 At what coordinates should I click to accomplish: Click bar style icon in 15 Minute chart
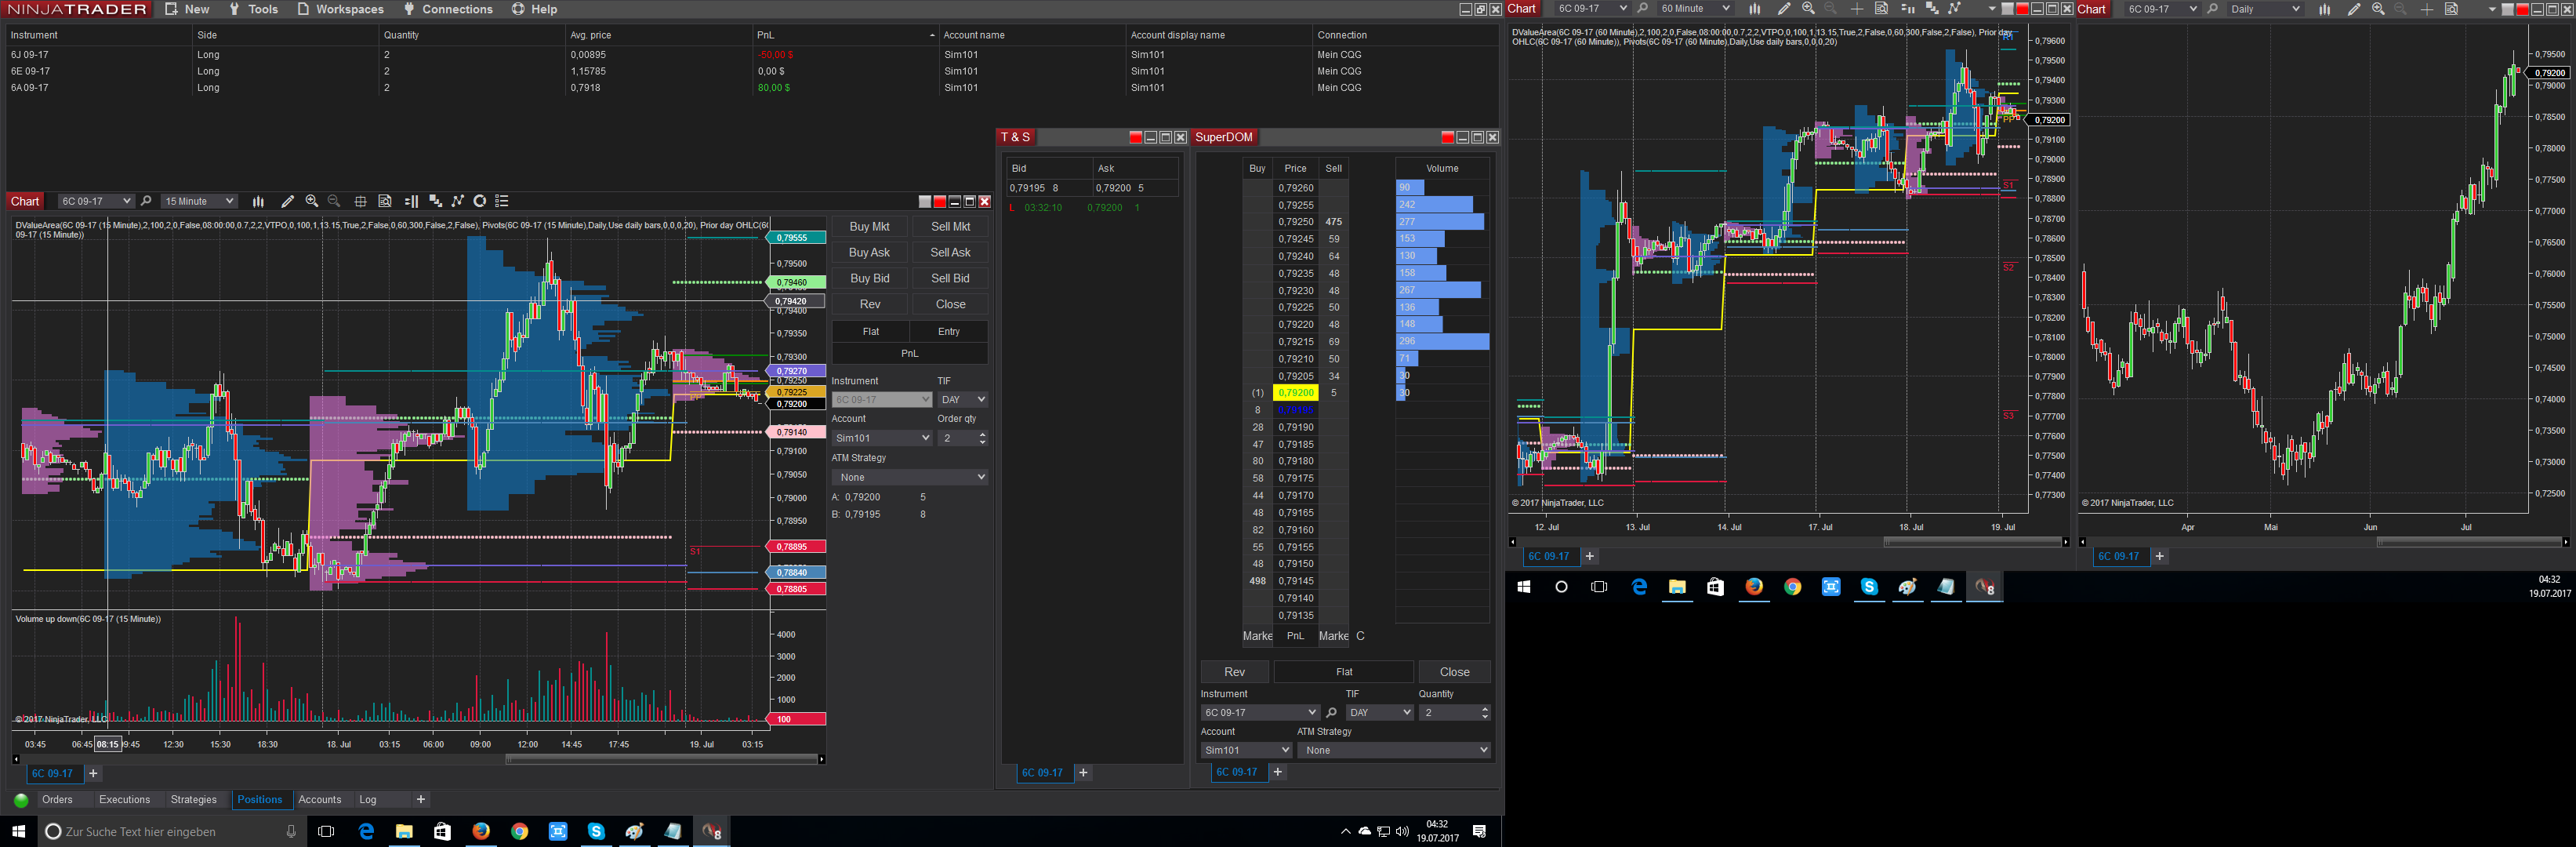tap(258, 201)
